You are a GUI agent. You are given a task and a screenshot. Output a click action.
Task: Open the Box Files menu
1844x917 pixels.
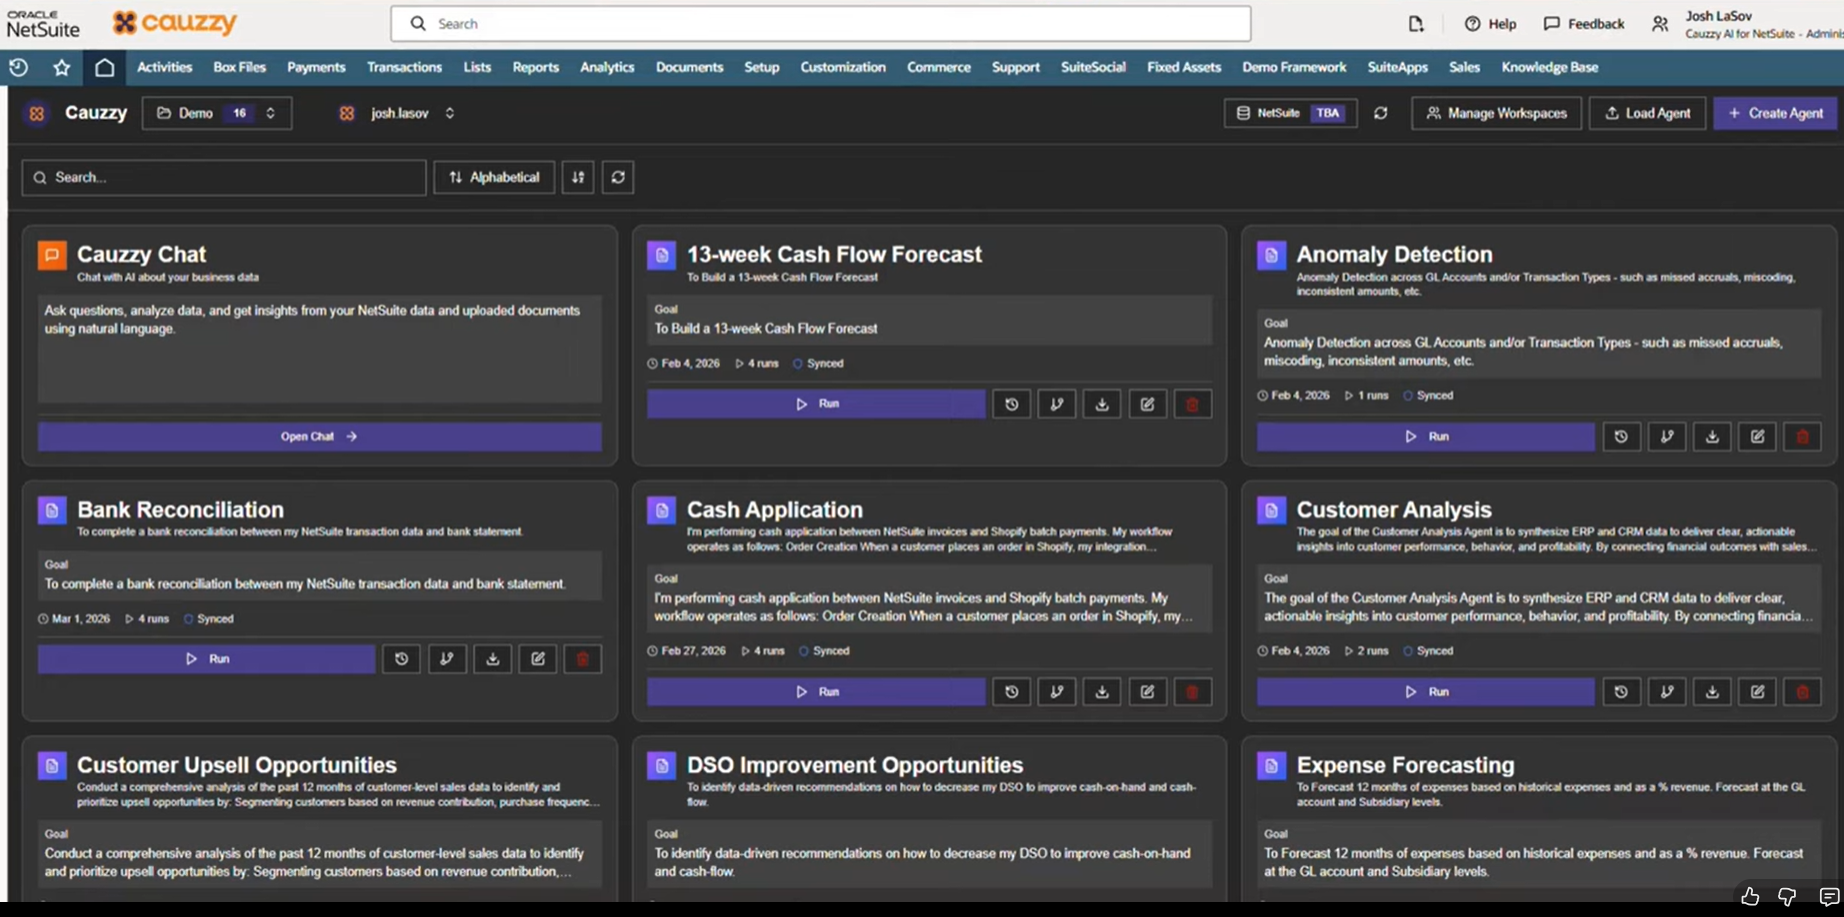click(239, 67)
